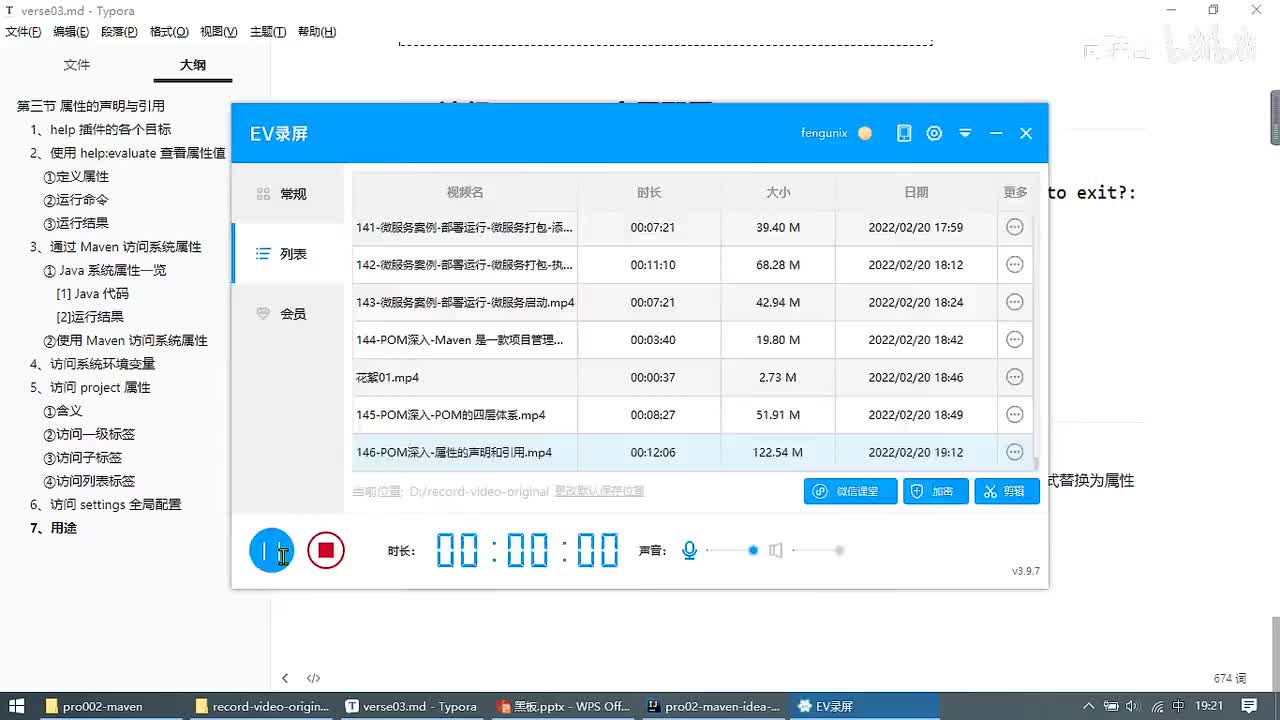
Task: Adjust the speaker volume slider
Action: pos(819,550)
